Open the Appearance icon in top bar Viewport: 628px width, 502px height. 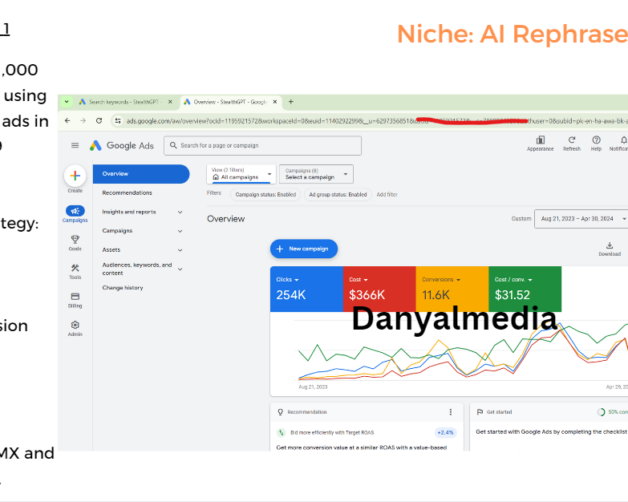coord(540,141)
